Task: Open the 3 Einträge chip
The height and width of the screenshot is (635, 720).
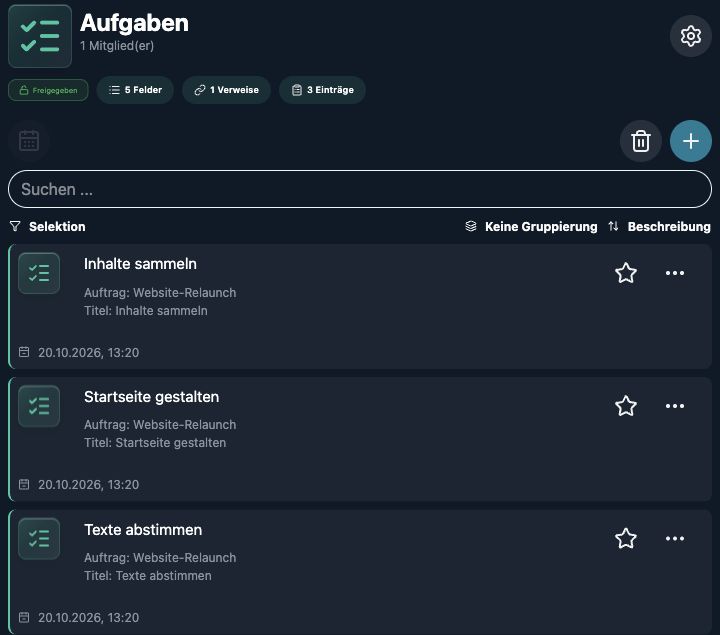Action: [322, 90]
